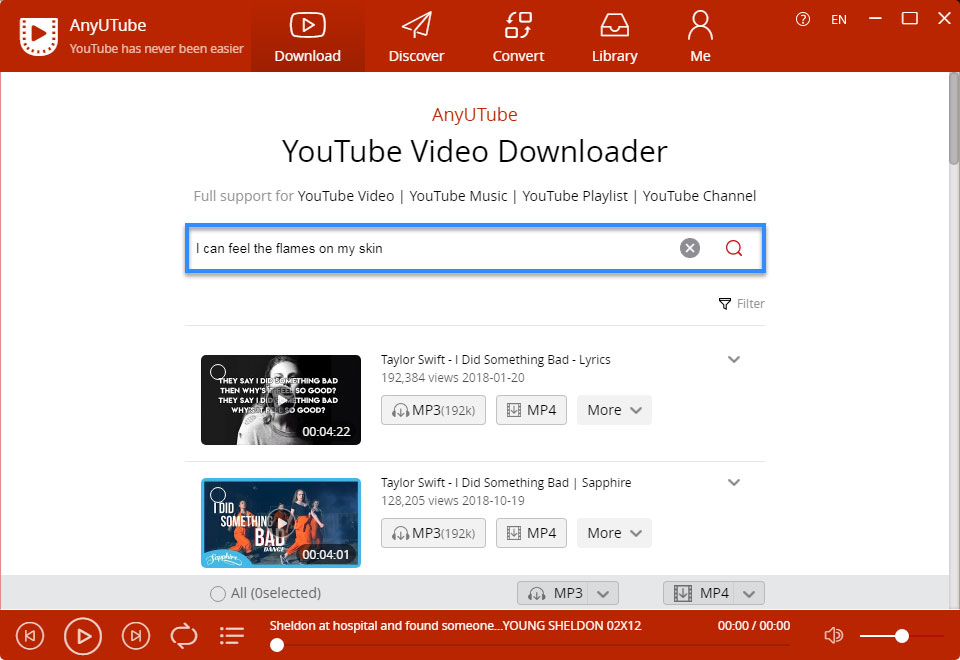Skip to previous track in player

[29, 636]
